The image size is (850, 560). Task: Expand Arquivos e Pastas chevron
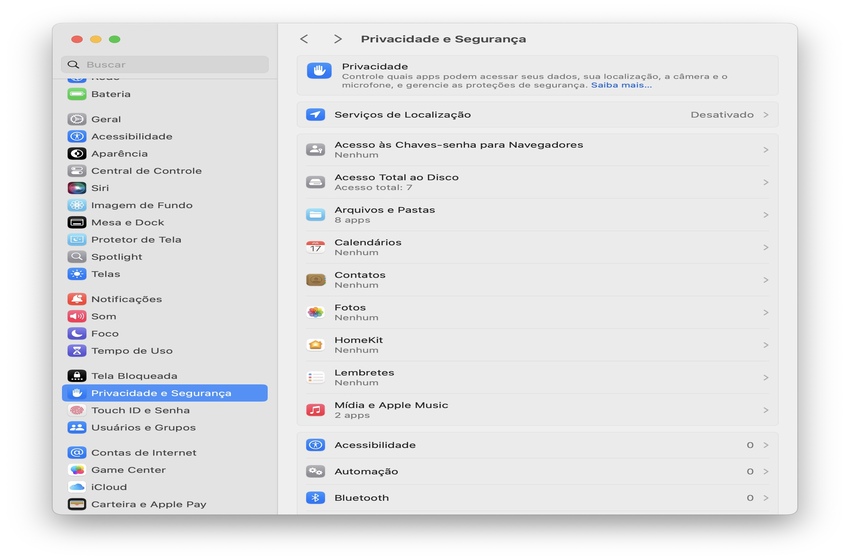[x=766, y=215]
